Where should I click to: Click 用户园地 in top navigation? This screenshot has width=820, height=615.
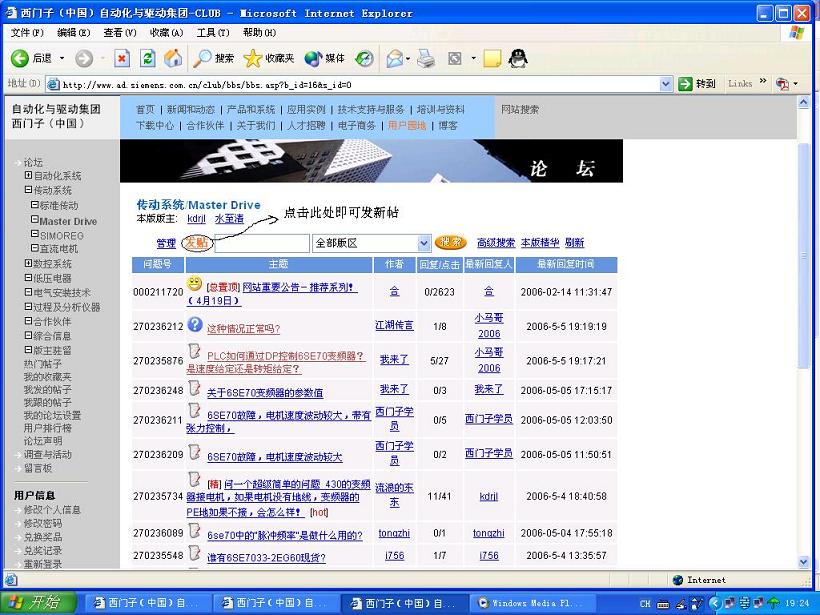407,126
